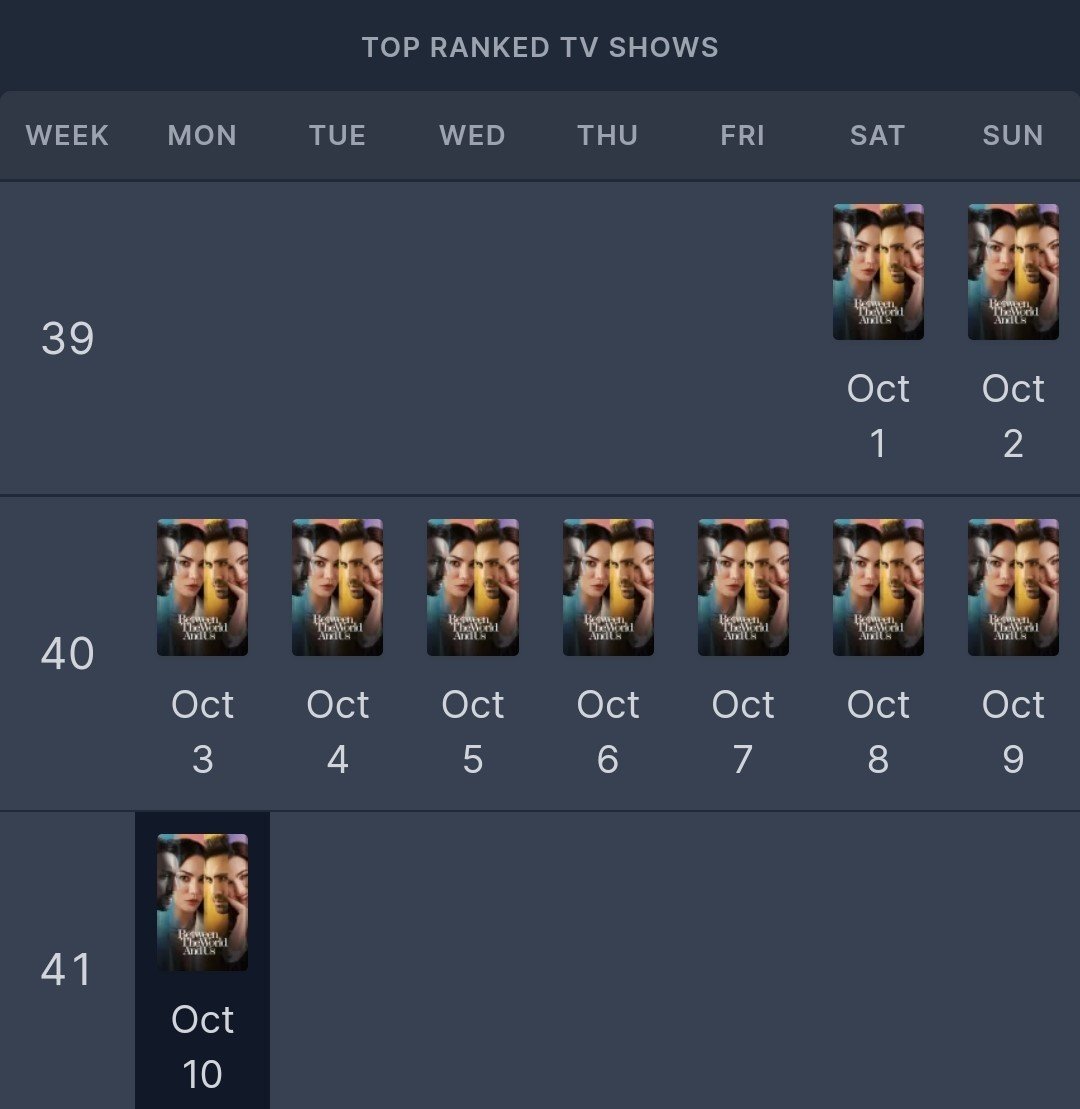Click week number 41 row label
This screenshot has height=1109, width=1080.
coord(67,970)
